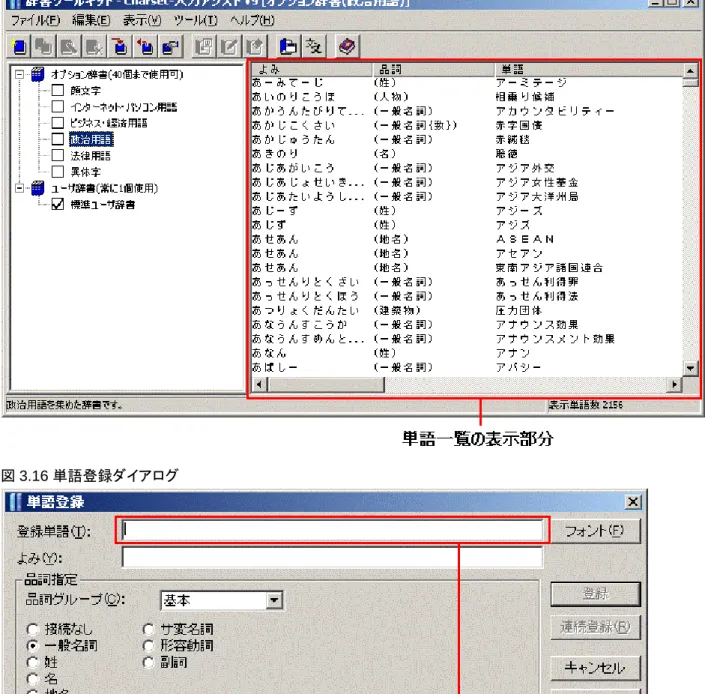Viewport: 705px width, 694px height.
Task: Click the word list scroll-up arrow
Action: tap(690, 71)
